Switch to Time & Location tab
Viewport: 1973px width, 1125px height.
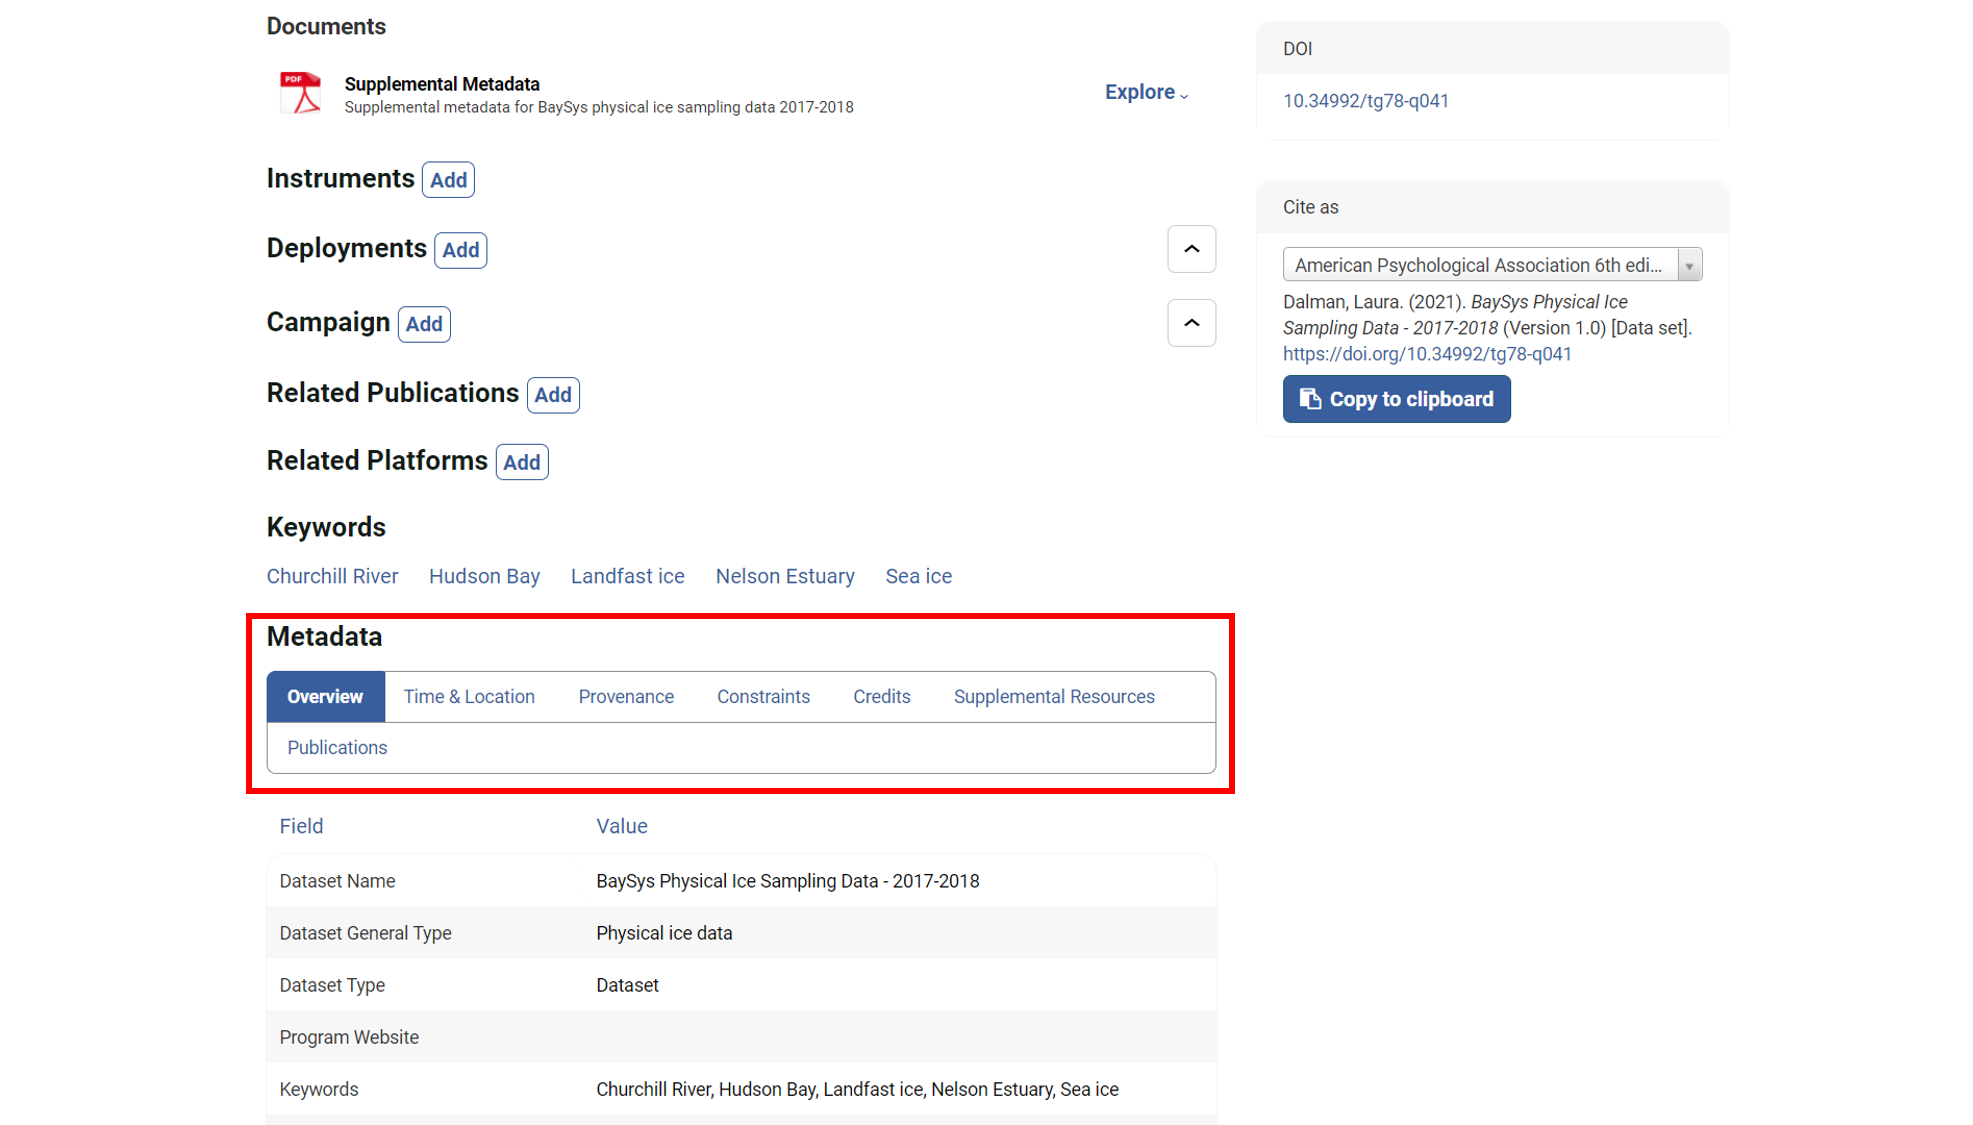click(x=469, y=697)
